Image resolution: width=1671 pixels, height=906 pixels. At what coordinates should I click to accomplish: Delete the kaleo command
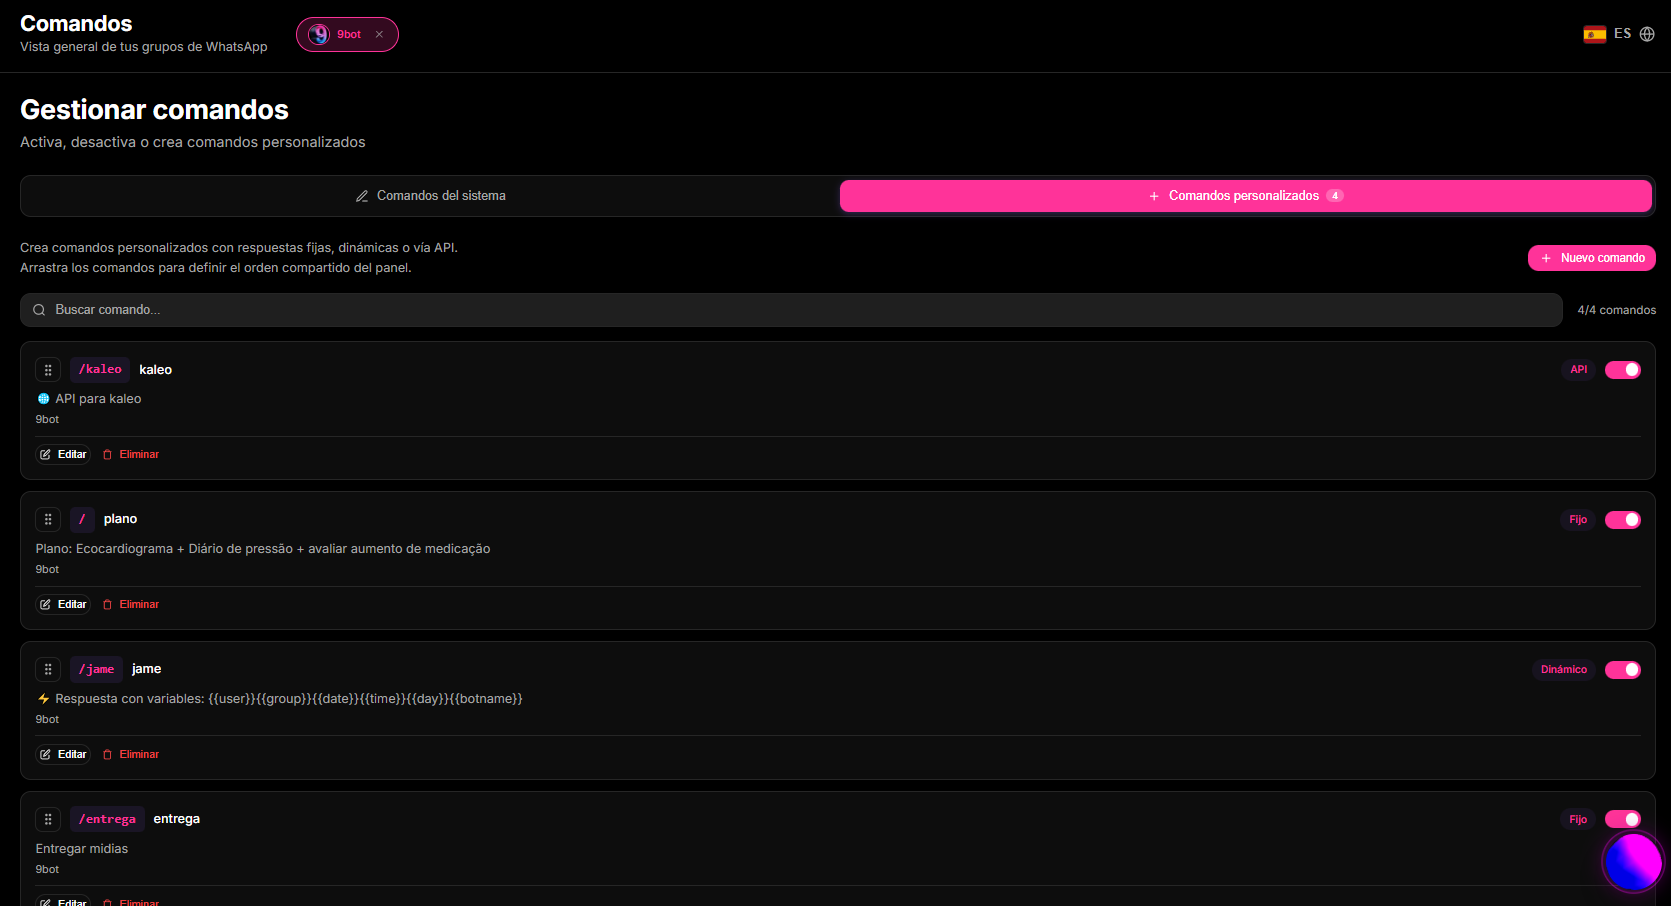131,454
